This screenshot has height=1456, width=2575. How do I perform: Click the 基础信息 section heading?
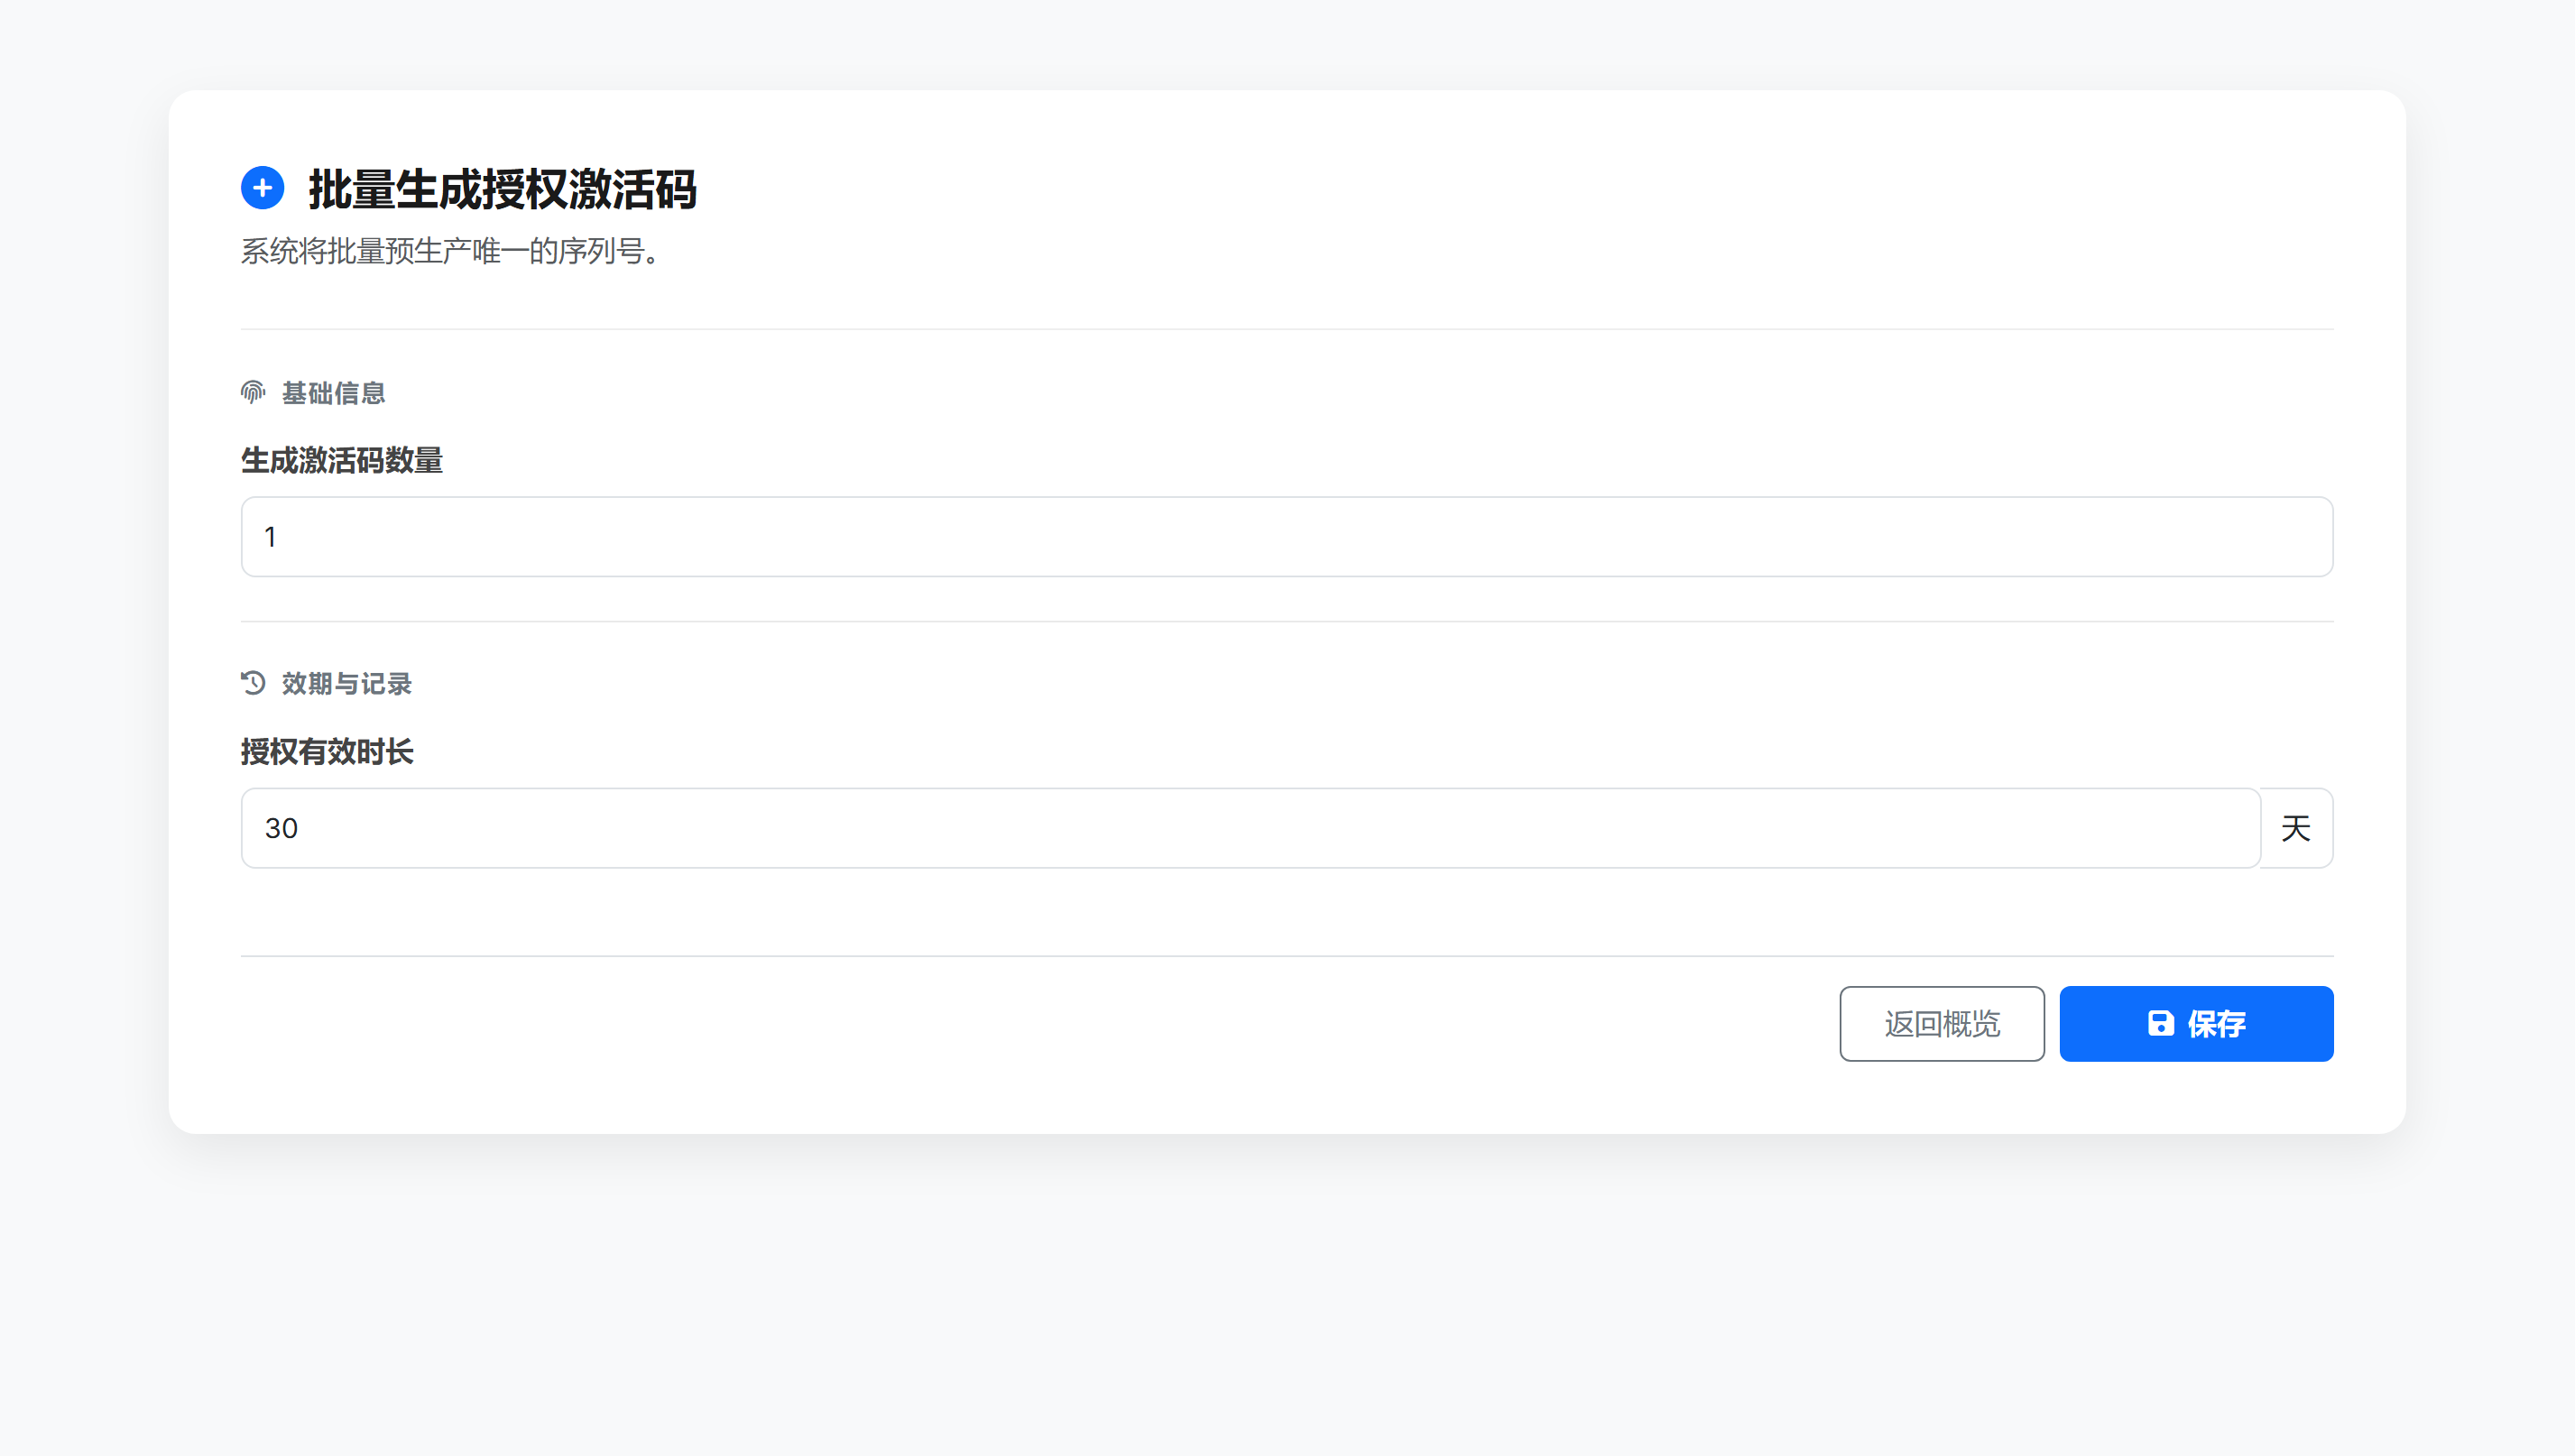[x=334, y=393]
